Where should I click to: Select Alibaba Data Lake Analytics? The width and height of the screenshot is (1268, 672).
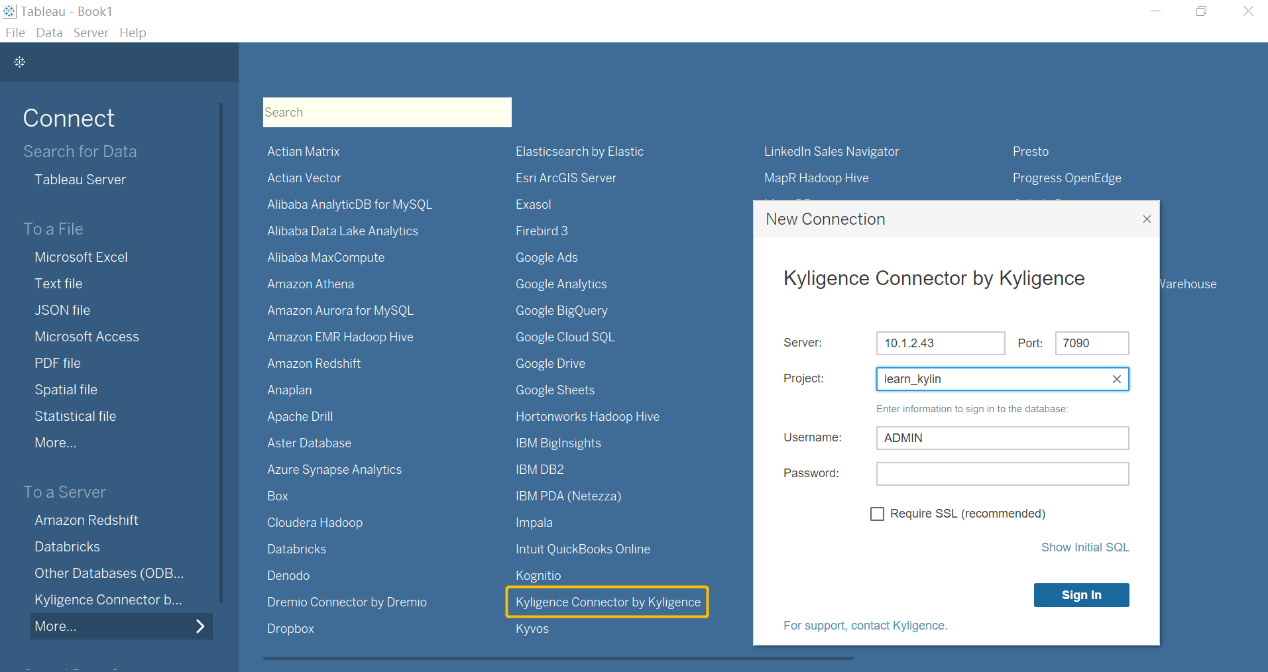[342, 231]
